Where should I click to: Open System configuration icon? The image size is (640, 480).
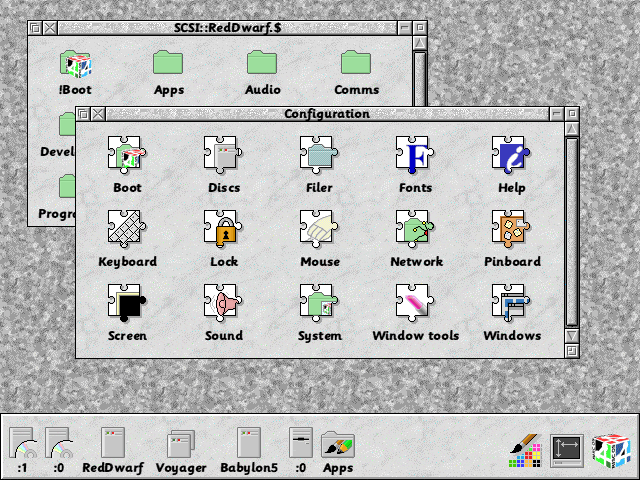tap(319, 303)
